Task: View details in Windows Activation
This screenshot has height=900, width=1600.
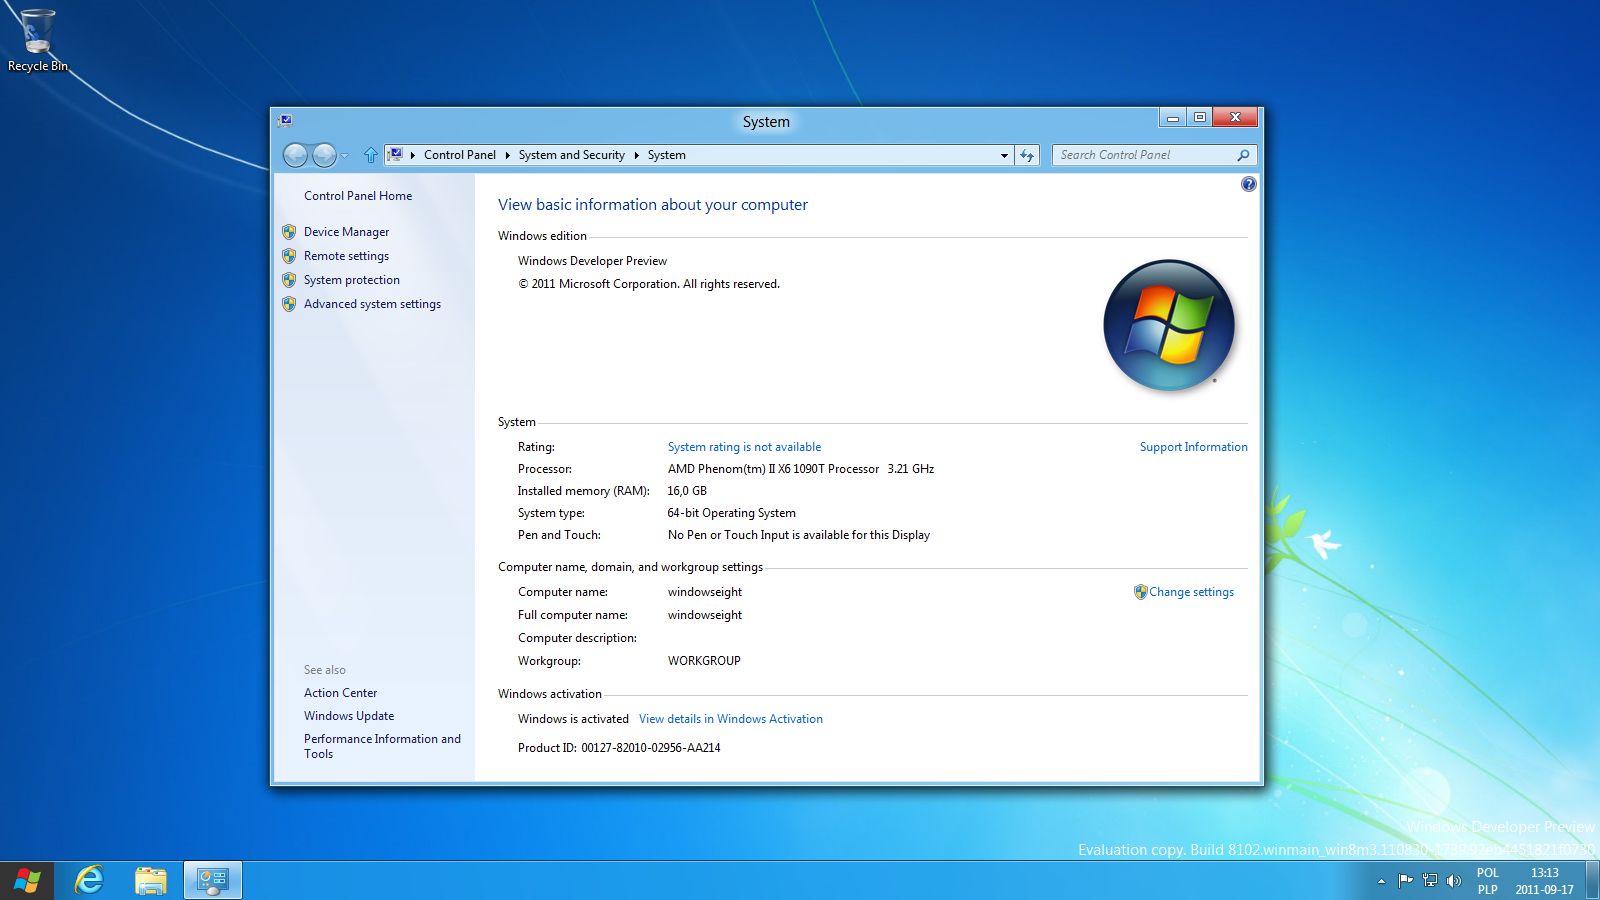Action: click(x=730, y=719)
